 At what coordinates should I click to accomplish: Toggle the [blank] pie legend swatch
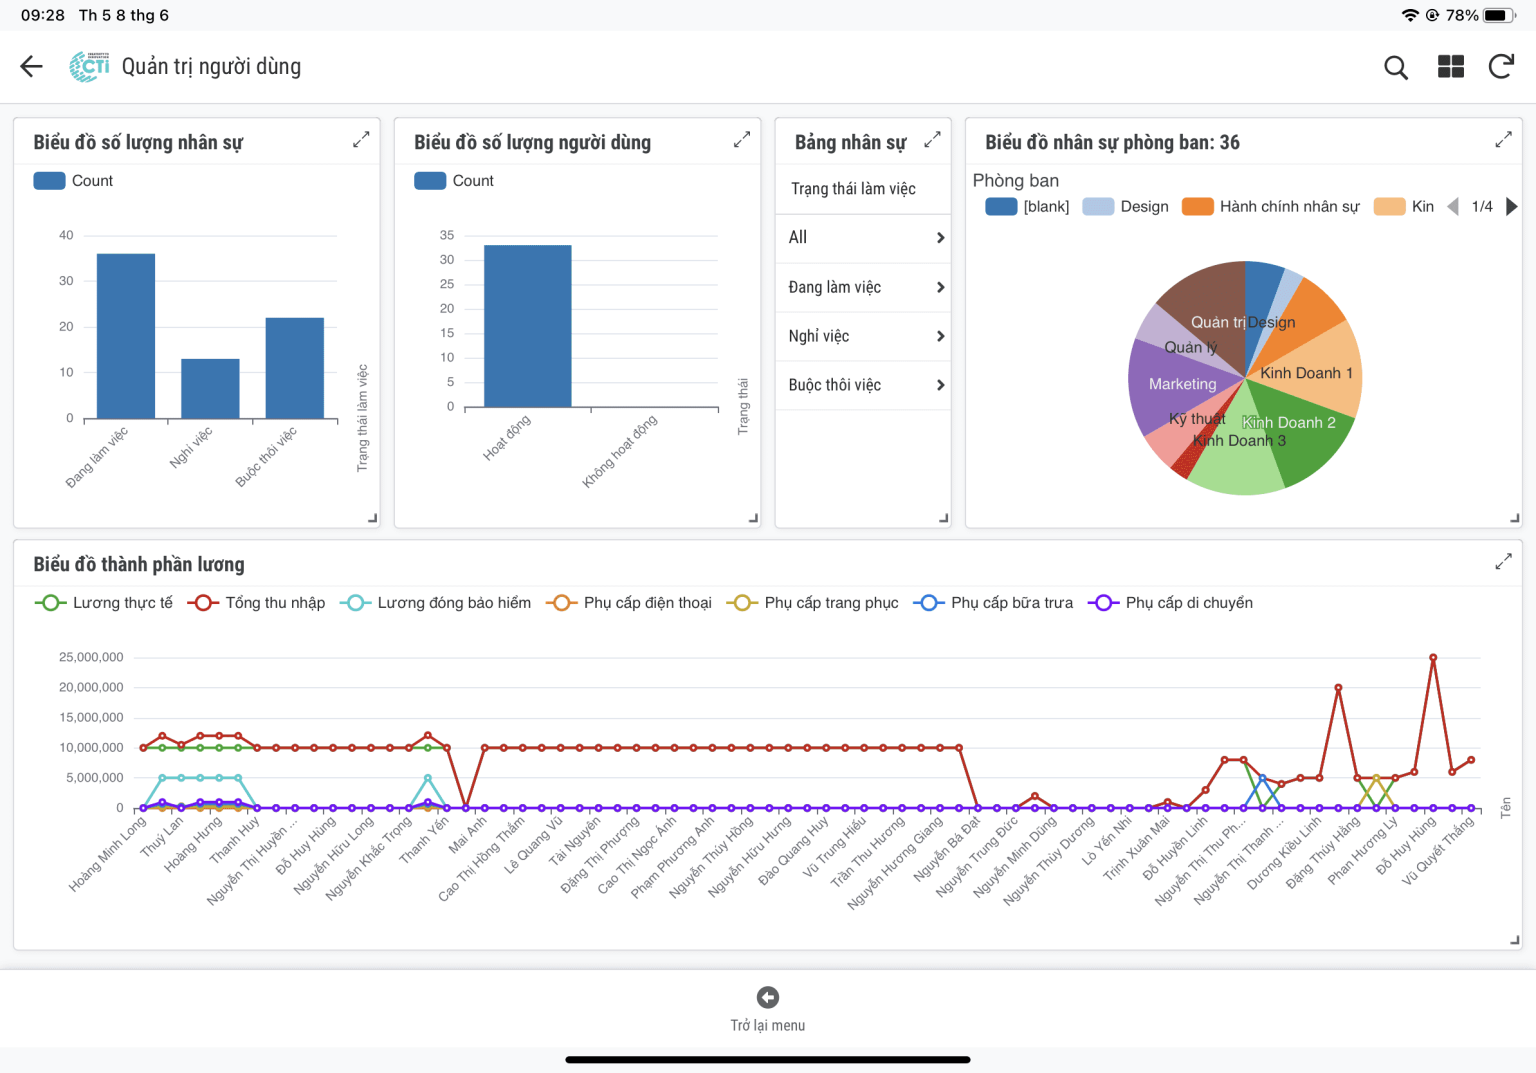click(x=1001, y=206)
